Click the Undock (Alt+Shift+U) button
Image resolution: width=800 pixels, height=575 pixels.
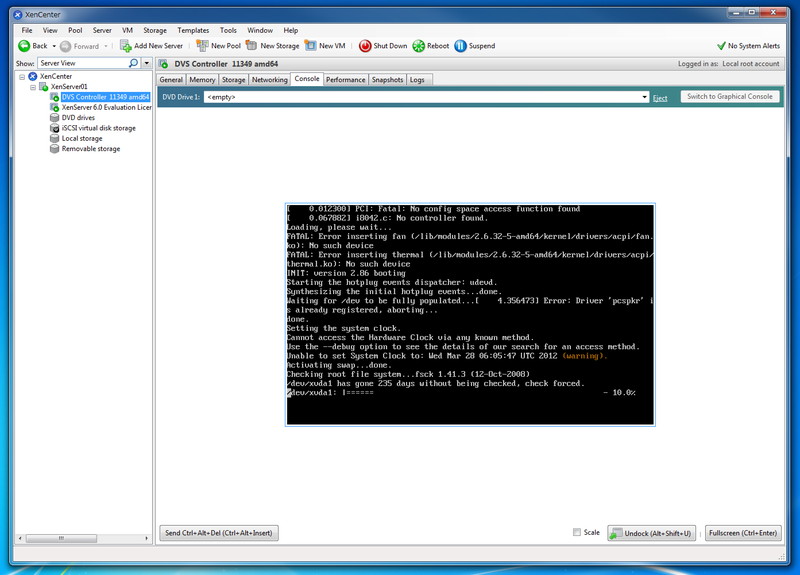click(x=652, y=533)
